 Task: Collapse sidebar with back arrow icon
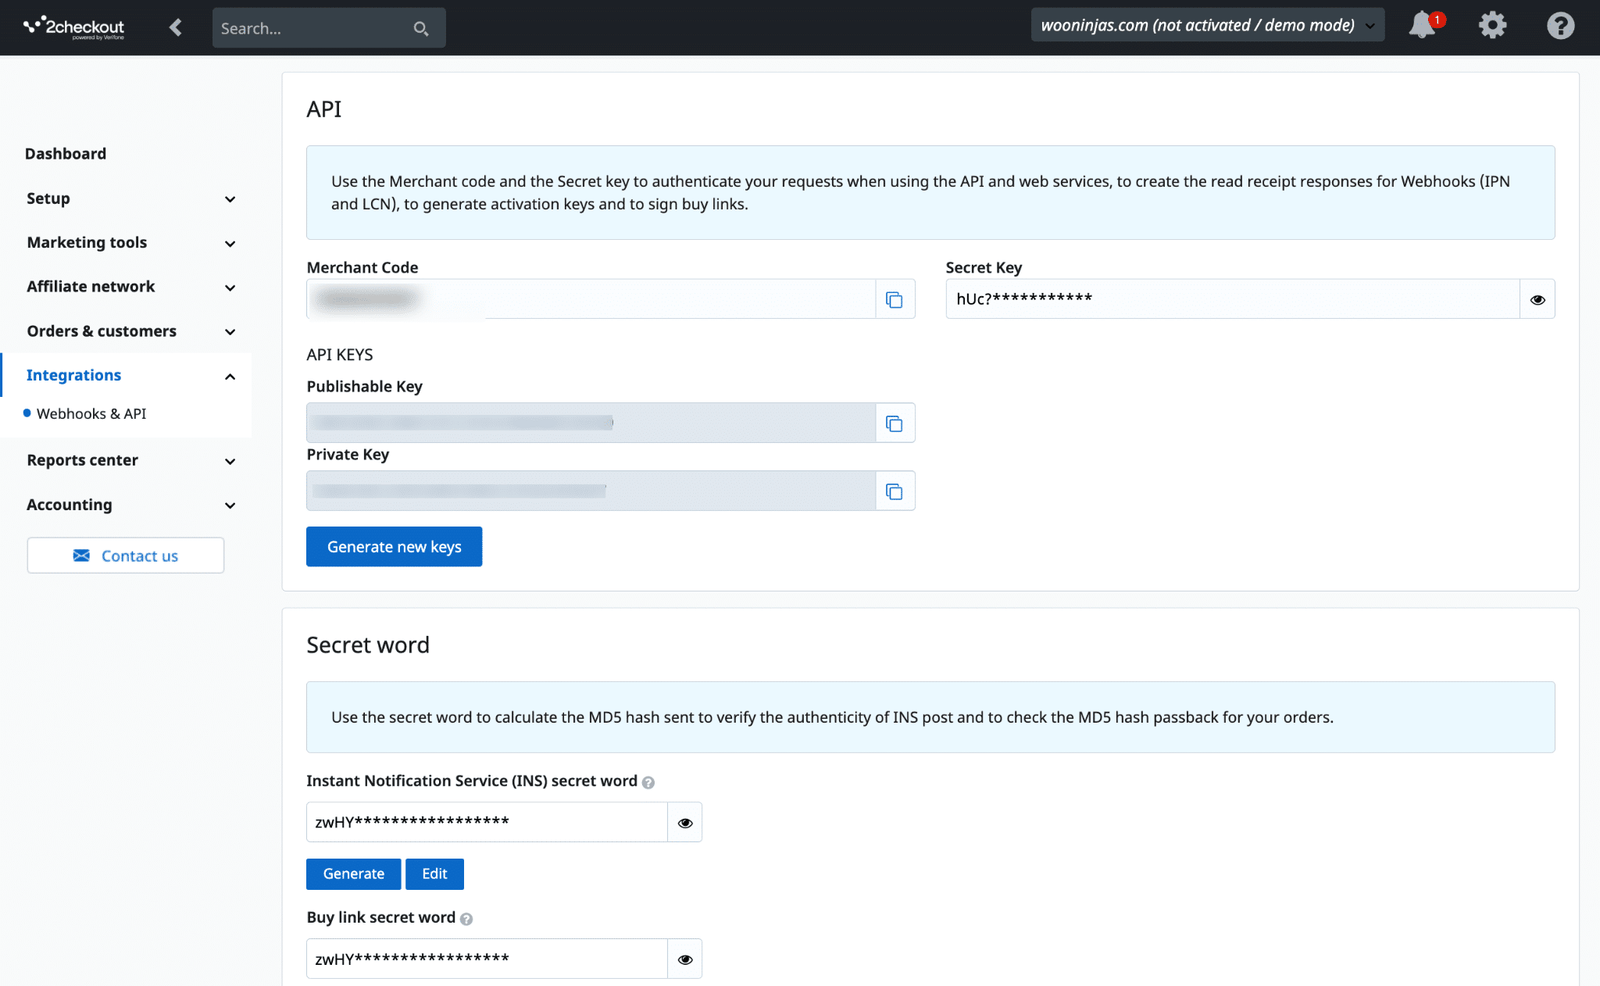click(x=176, y=27)
